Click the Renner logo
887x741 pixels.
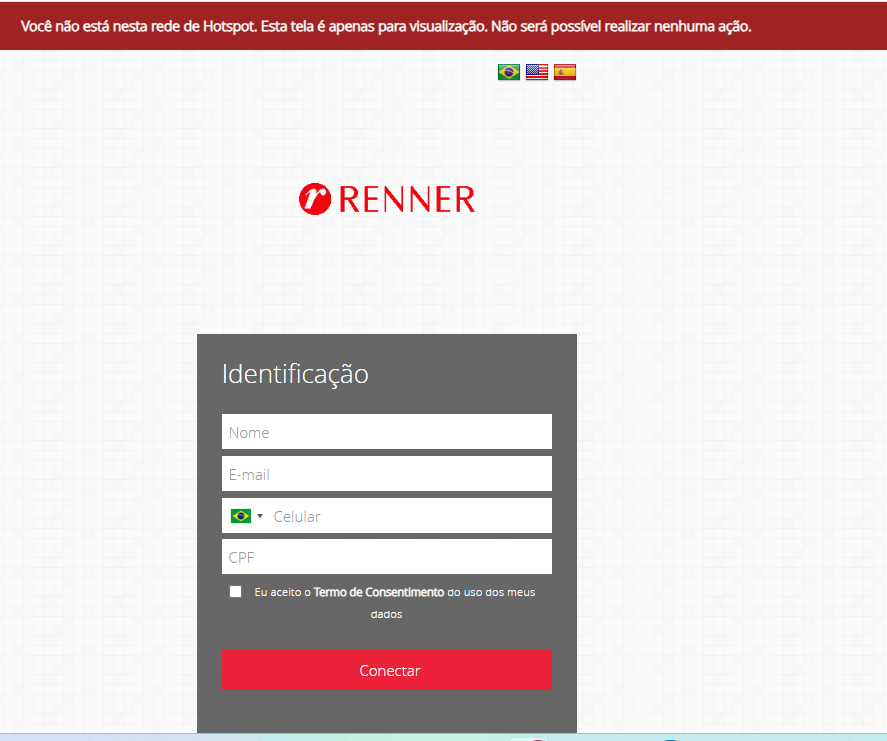coord(387,199)
